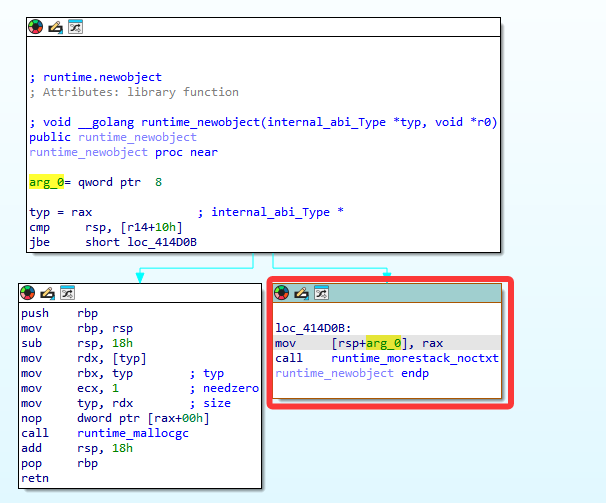Click the group nodes icon in the push rbp block
606x503 pixels.
point(67,293)
